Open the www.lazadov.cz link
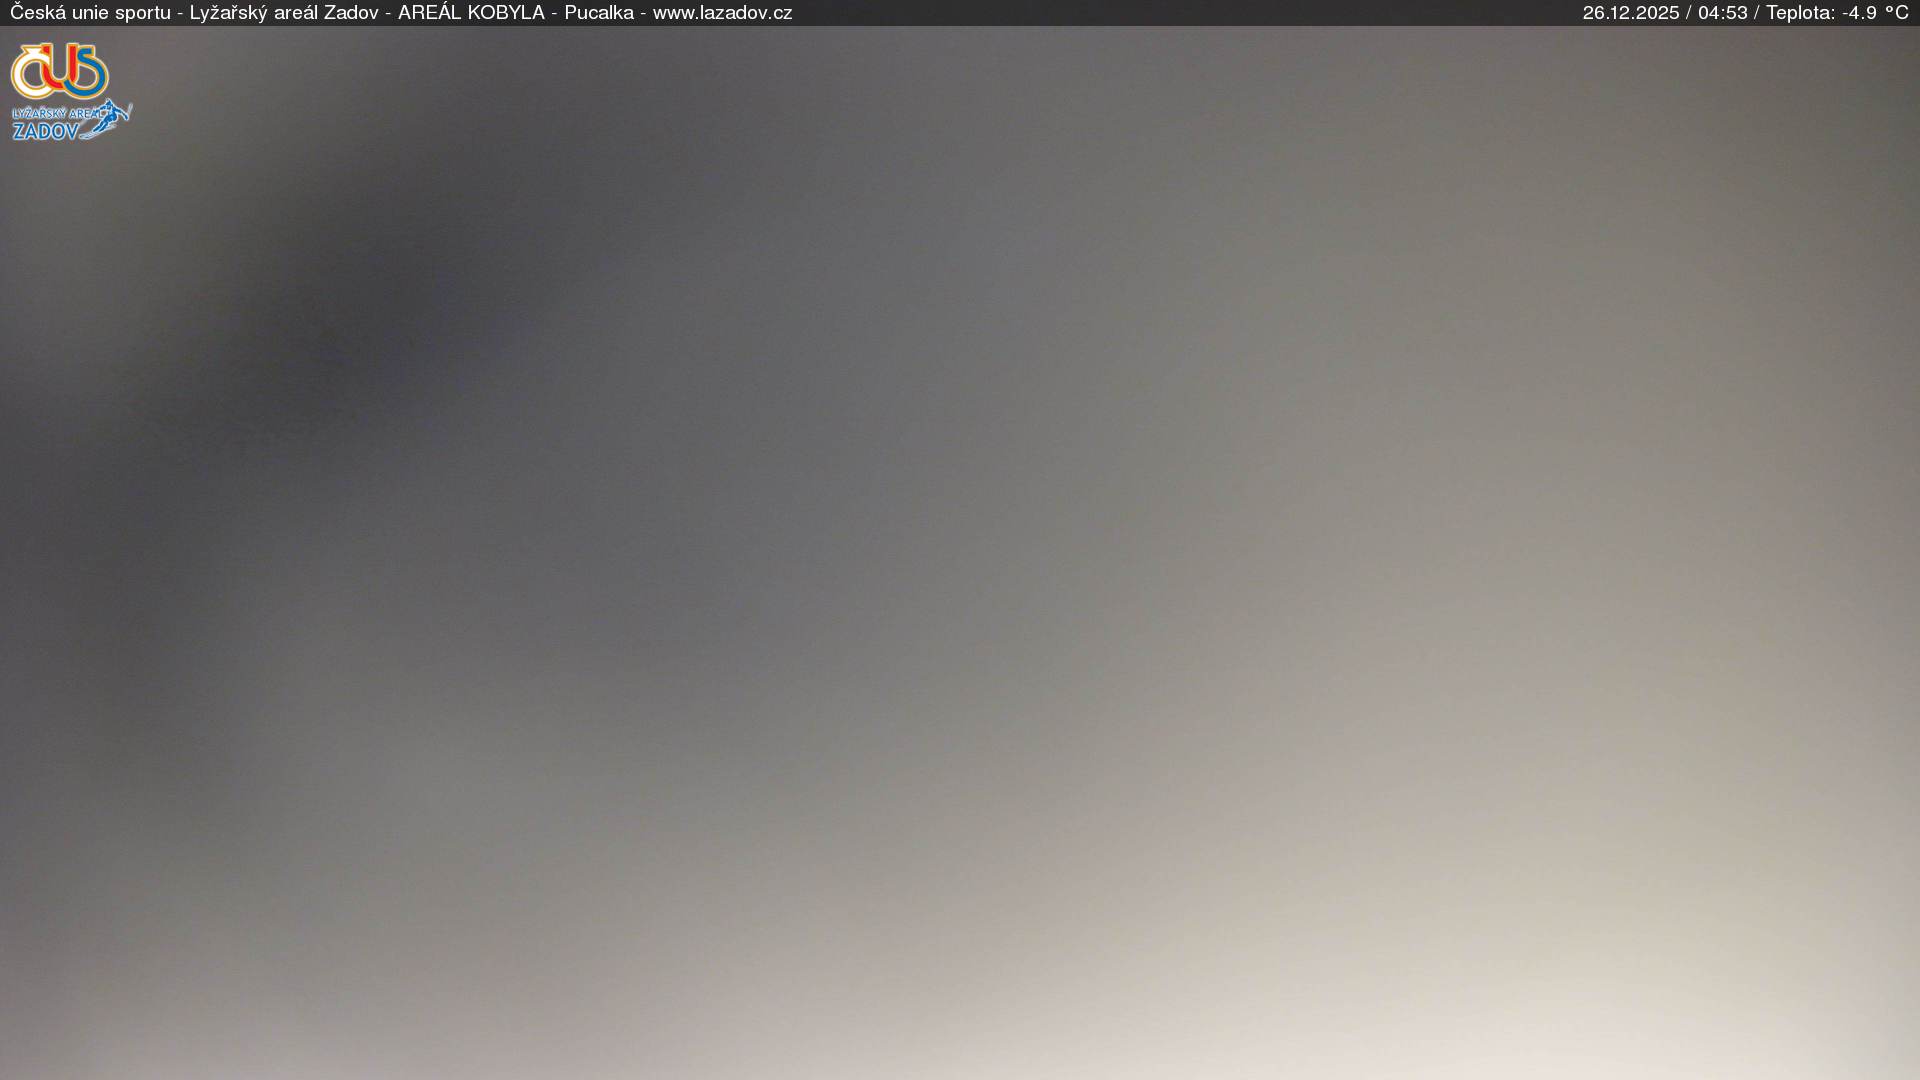 point(722,13)
